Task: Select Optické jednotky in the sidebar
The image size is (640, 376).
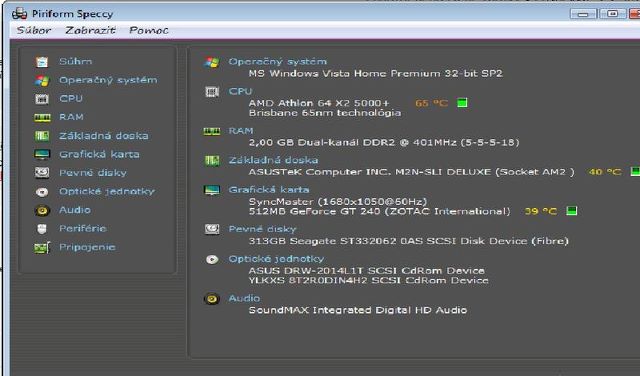Action: point(107,191)
